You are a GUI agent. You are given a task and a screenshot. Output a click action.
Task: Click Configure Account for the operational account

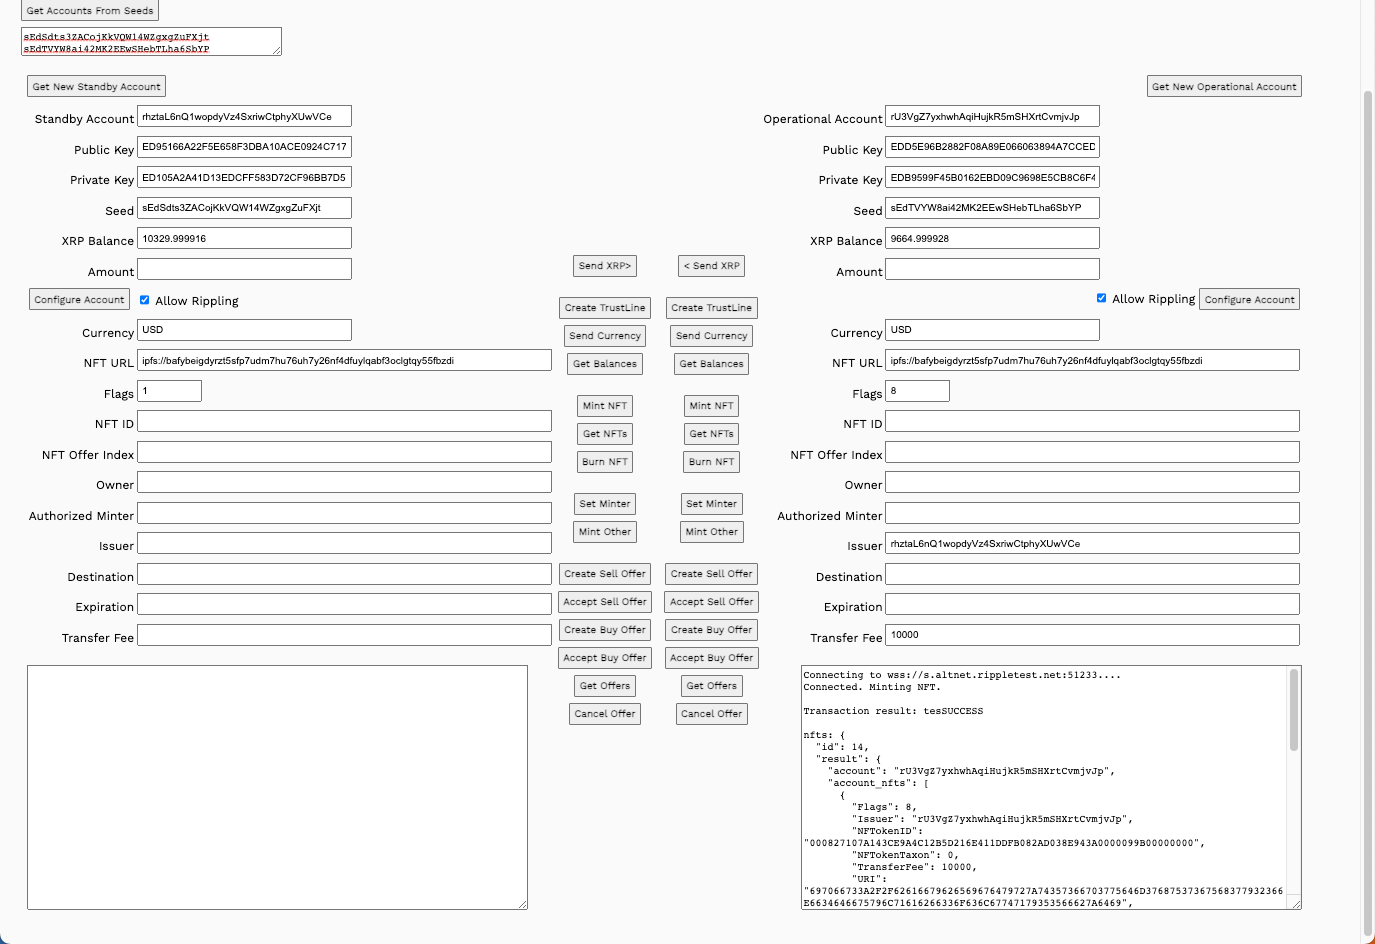1249,300
